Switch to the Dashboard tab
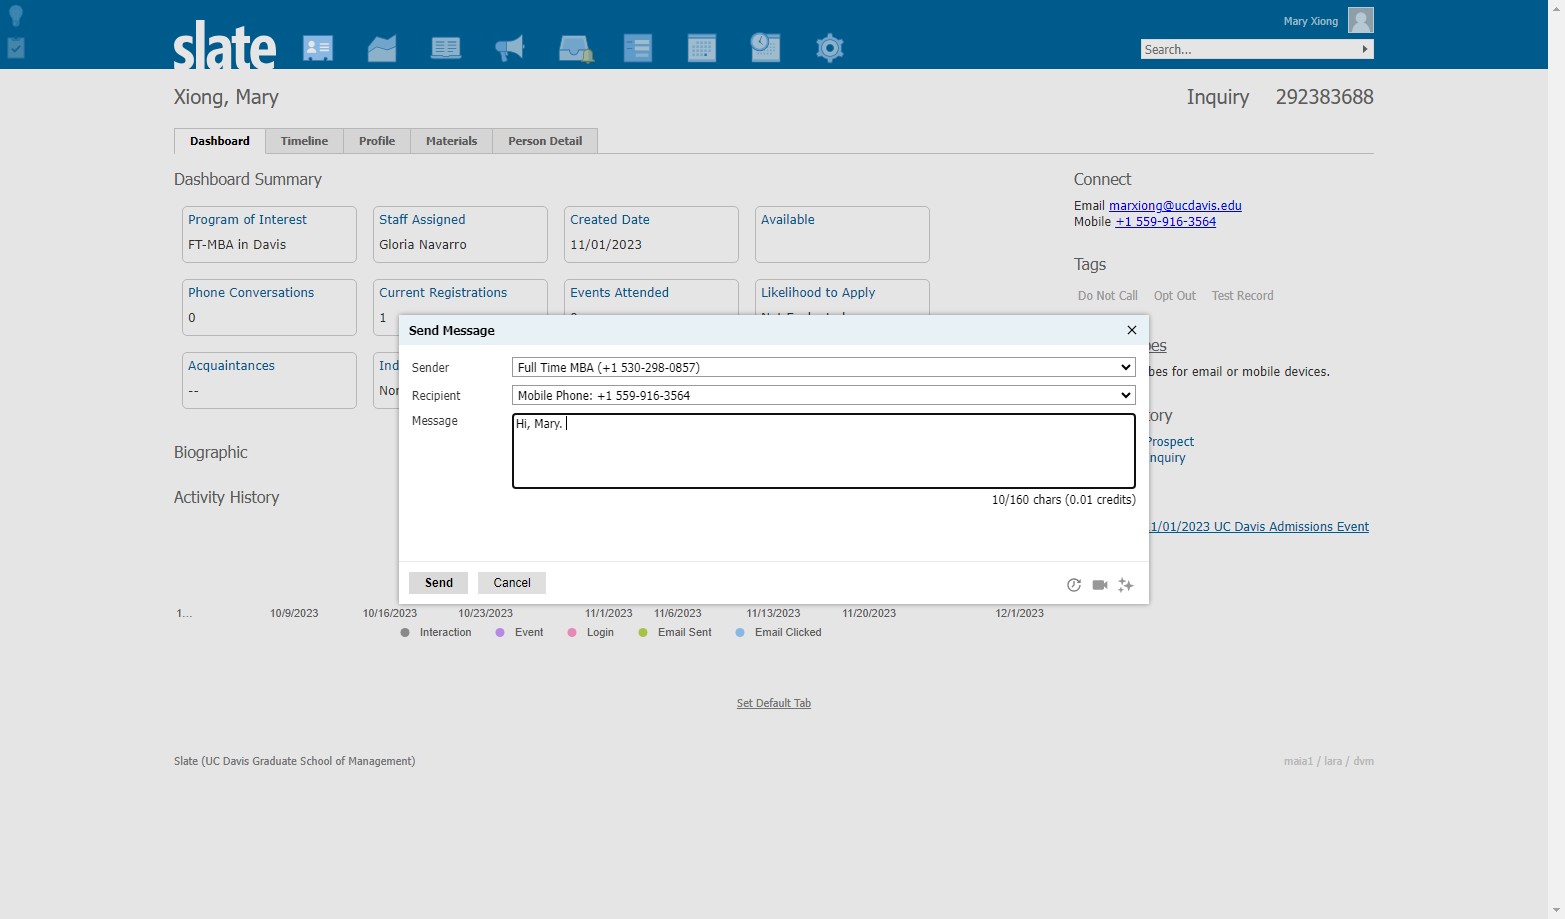The height and width of the screenshot is (919, 1565). (220, 141)
